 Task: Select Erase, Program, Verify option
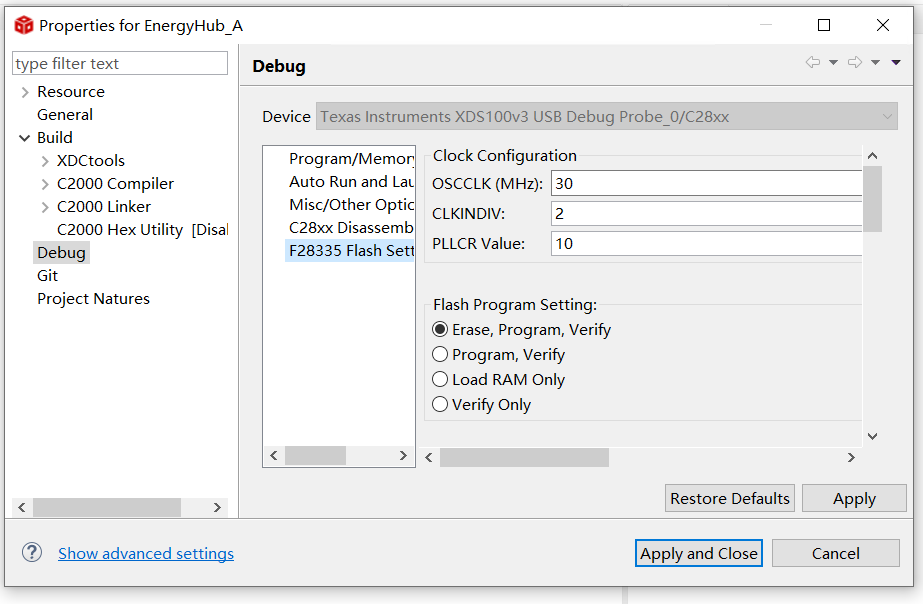coord(440,330)
